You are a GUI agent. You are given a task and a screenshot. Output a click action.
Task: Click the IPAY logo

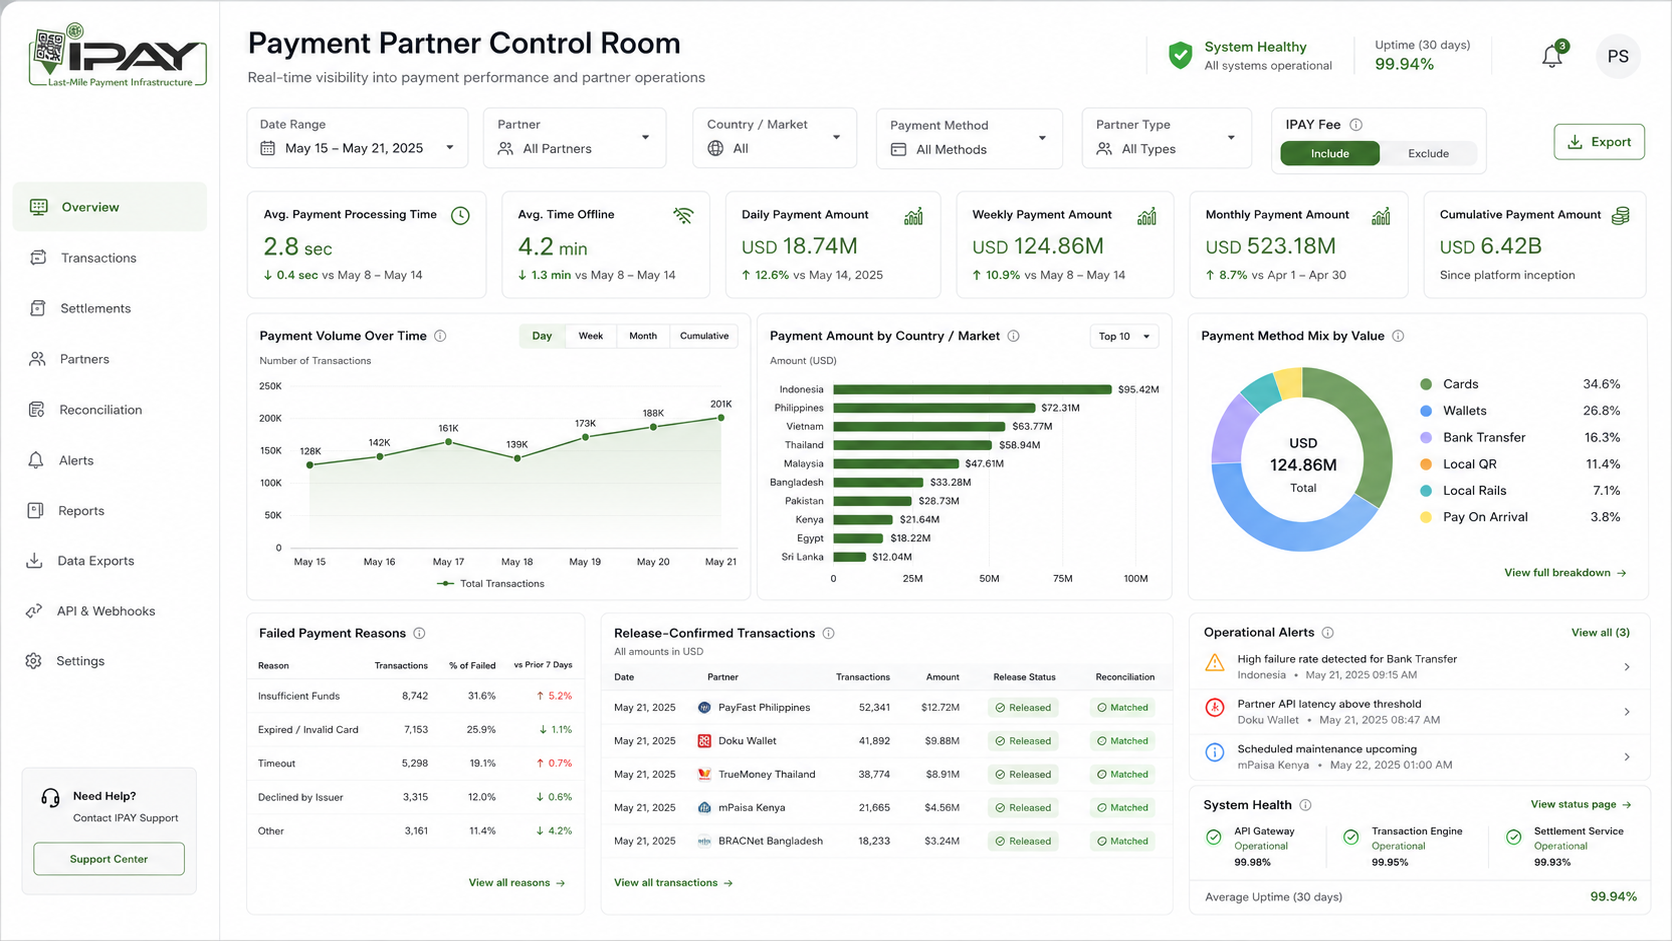coord(118,56)
